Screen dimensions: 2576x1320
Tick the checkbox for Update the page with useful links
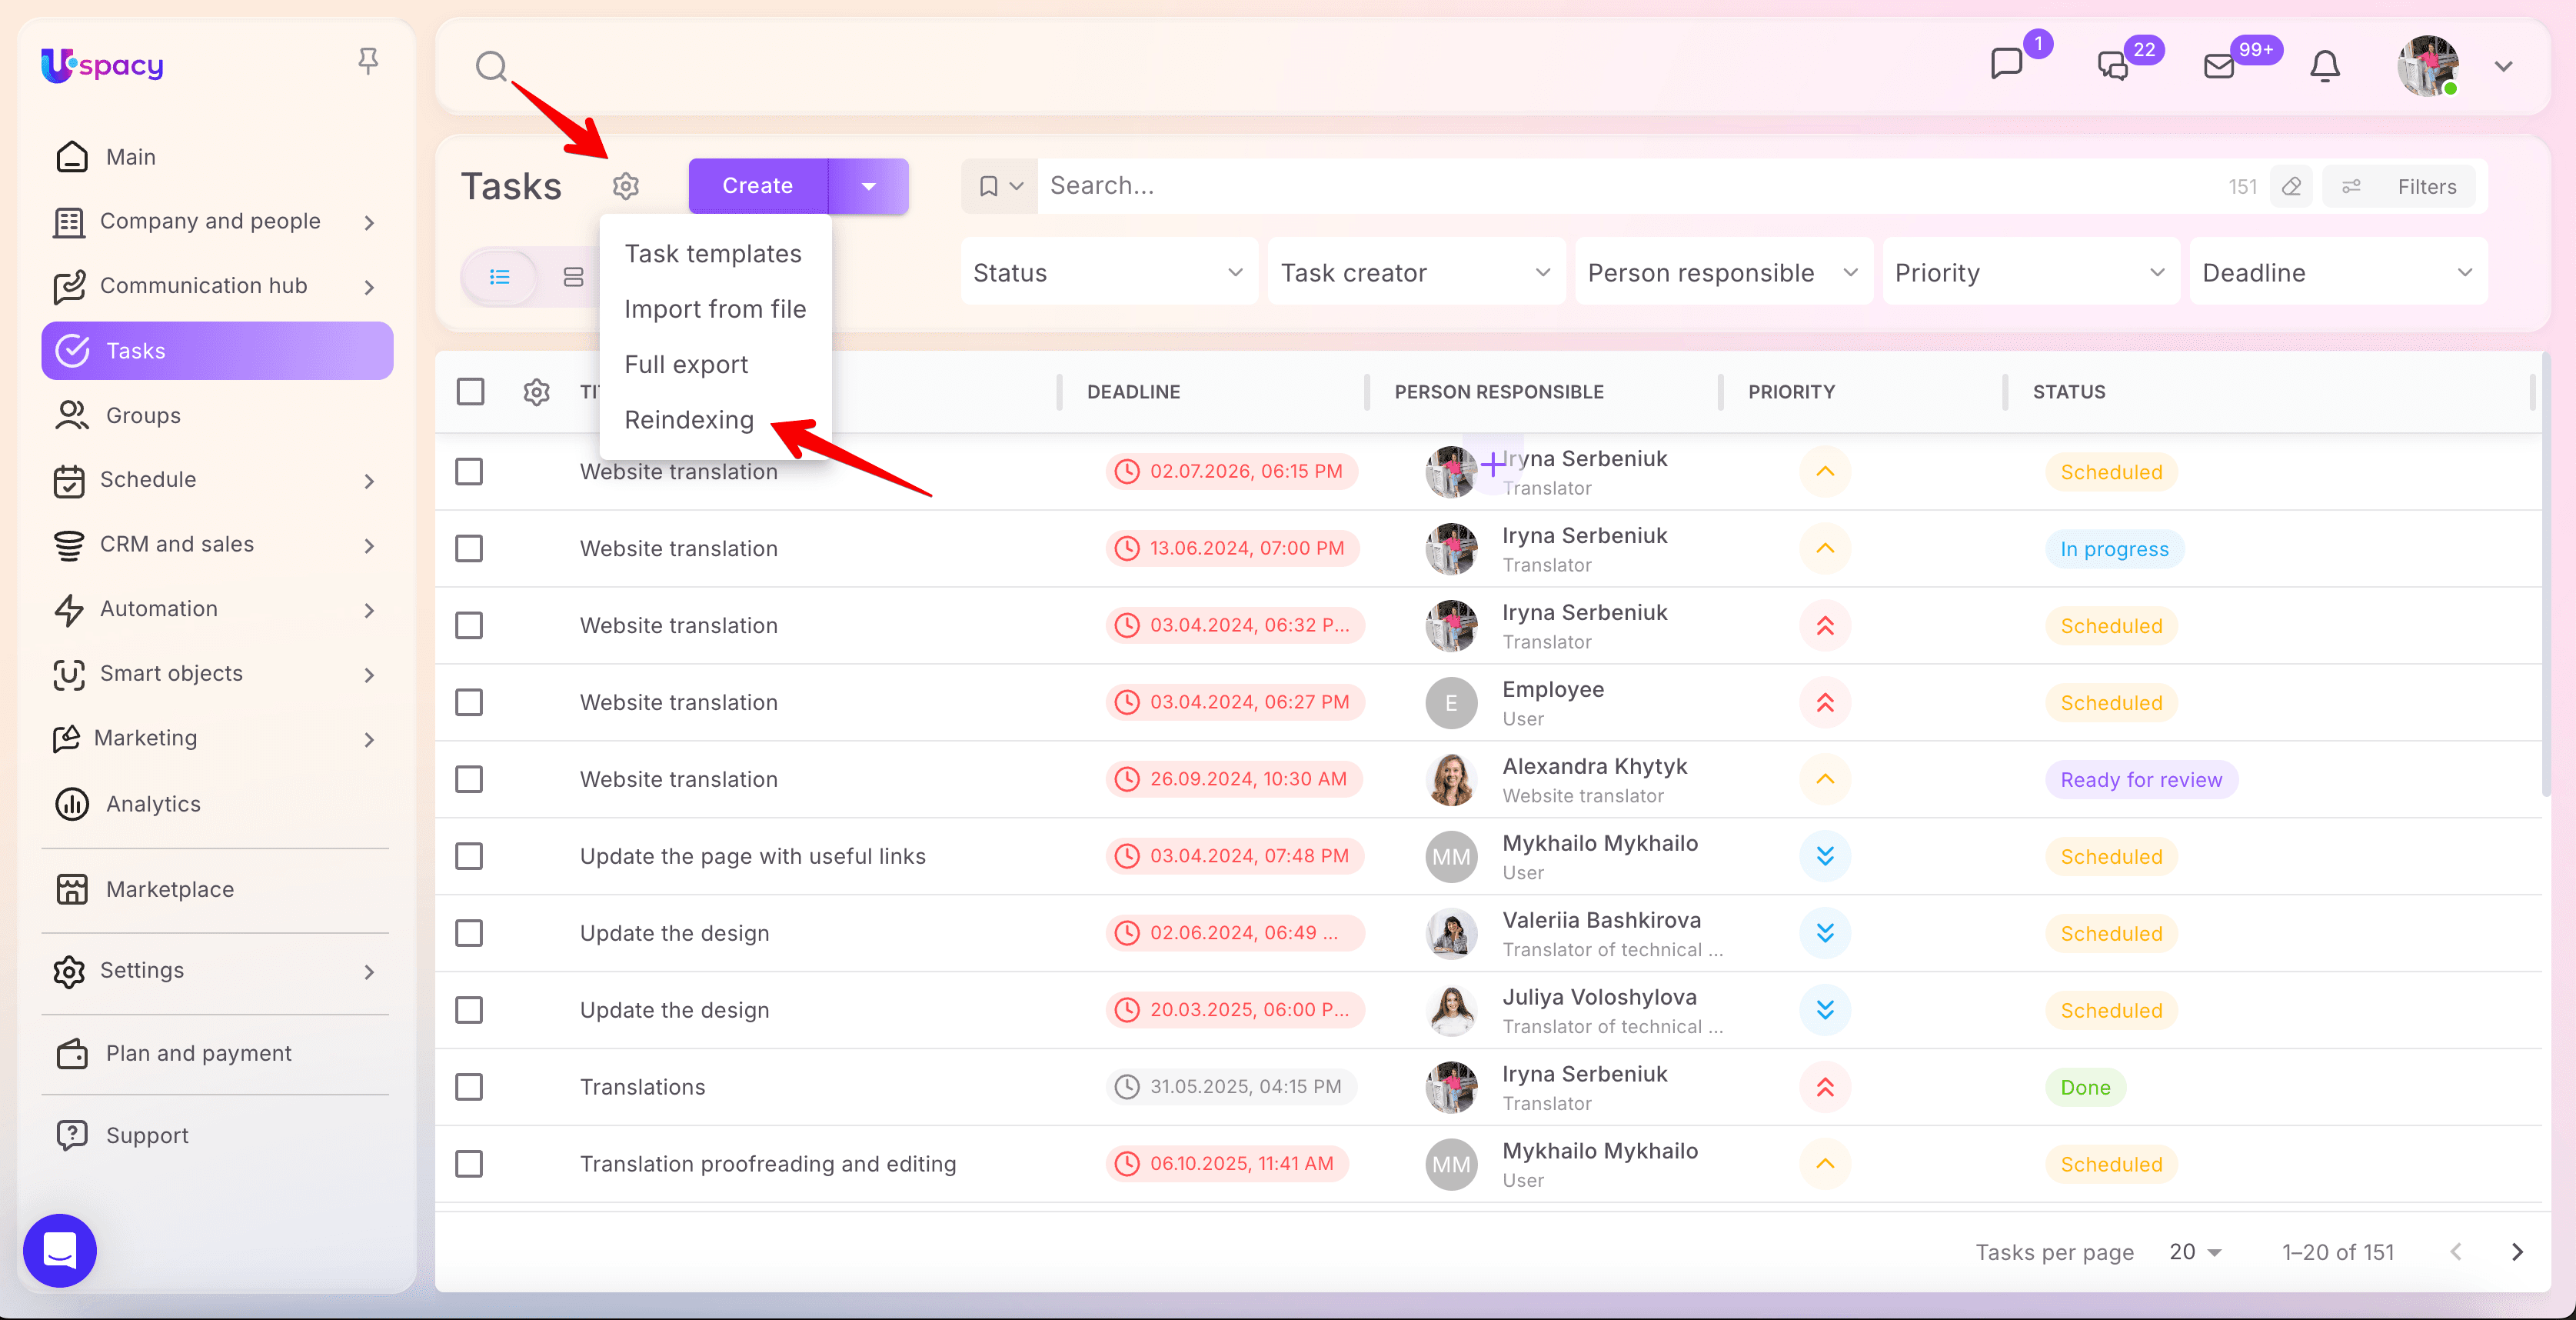click(469, 856)
